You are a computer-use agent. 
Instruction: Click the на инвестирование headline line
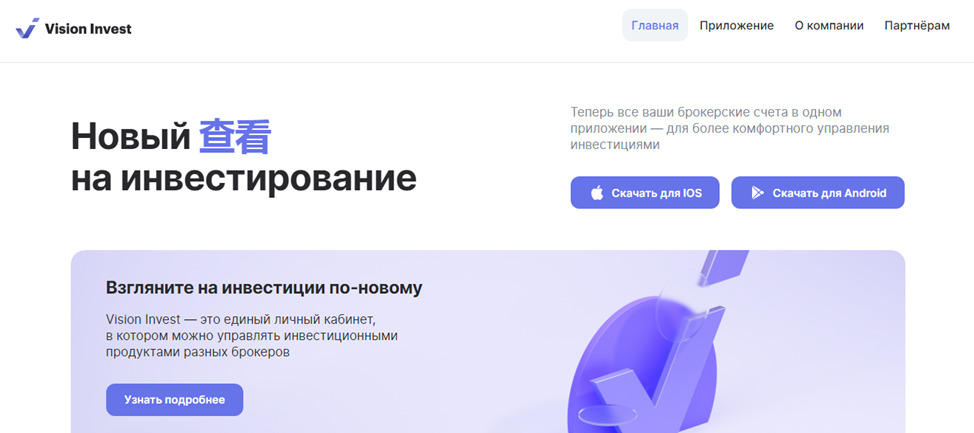coord(244,180)
